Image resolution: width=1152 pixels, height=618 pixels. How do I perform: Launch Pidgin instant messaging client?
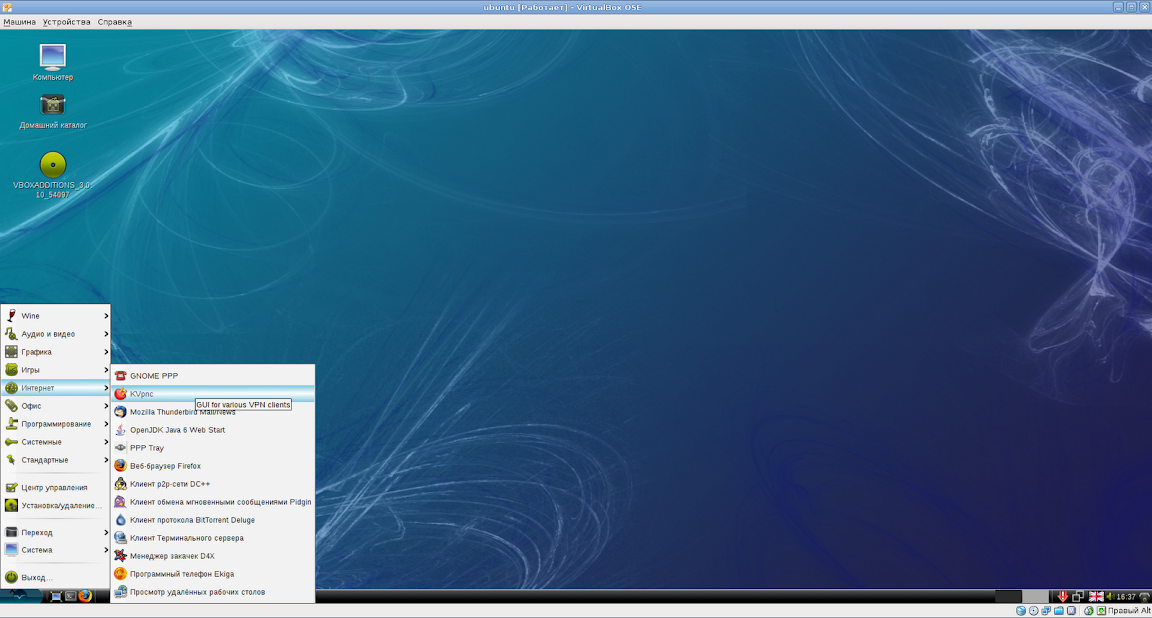coord(213,502)
